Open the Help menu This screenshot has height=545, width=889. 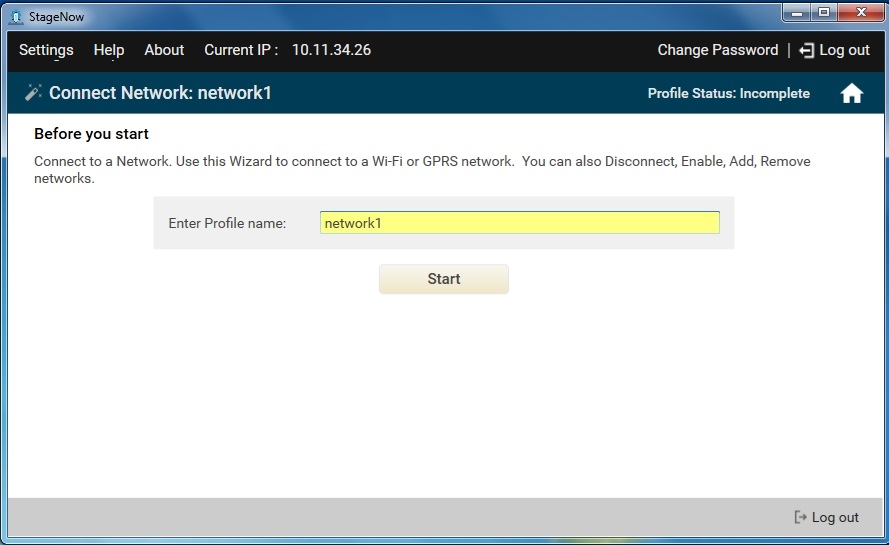109,50
